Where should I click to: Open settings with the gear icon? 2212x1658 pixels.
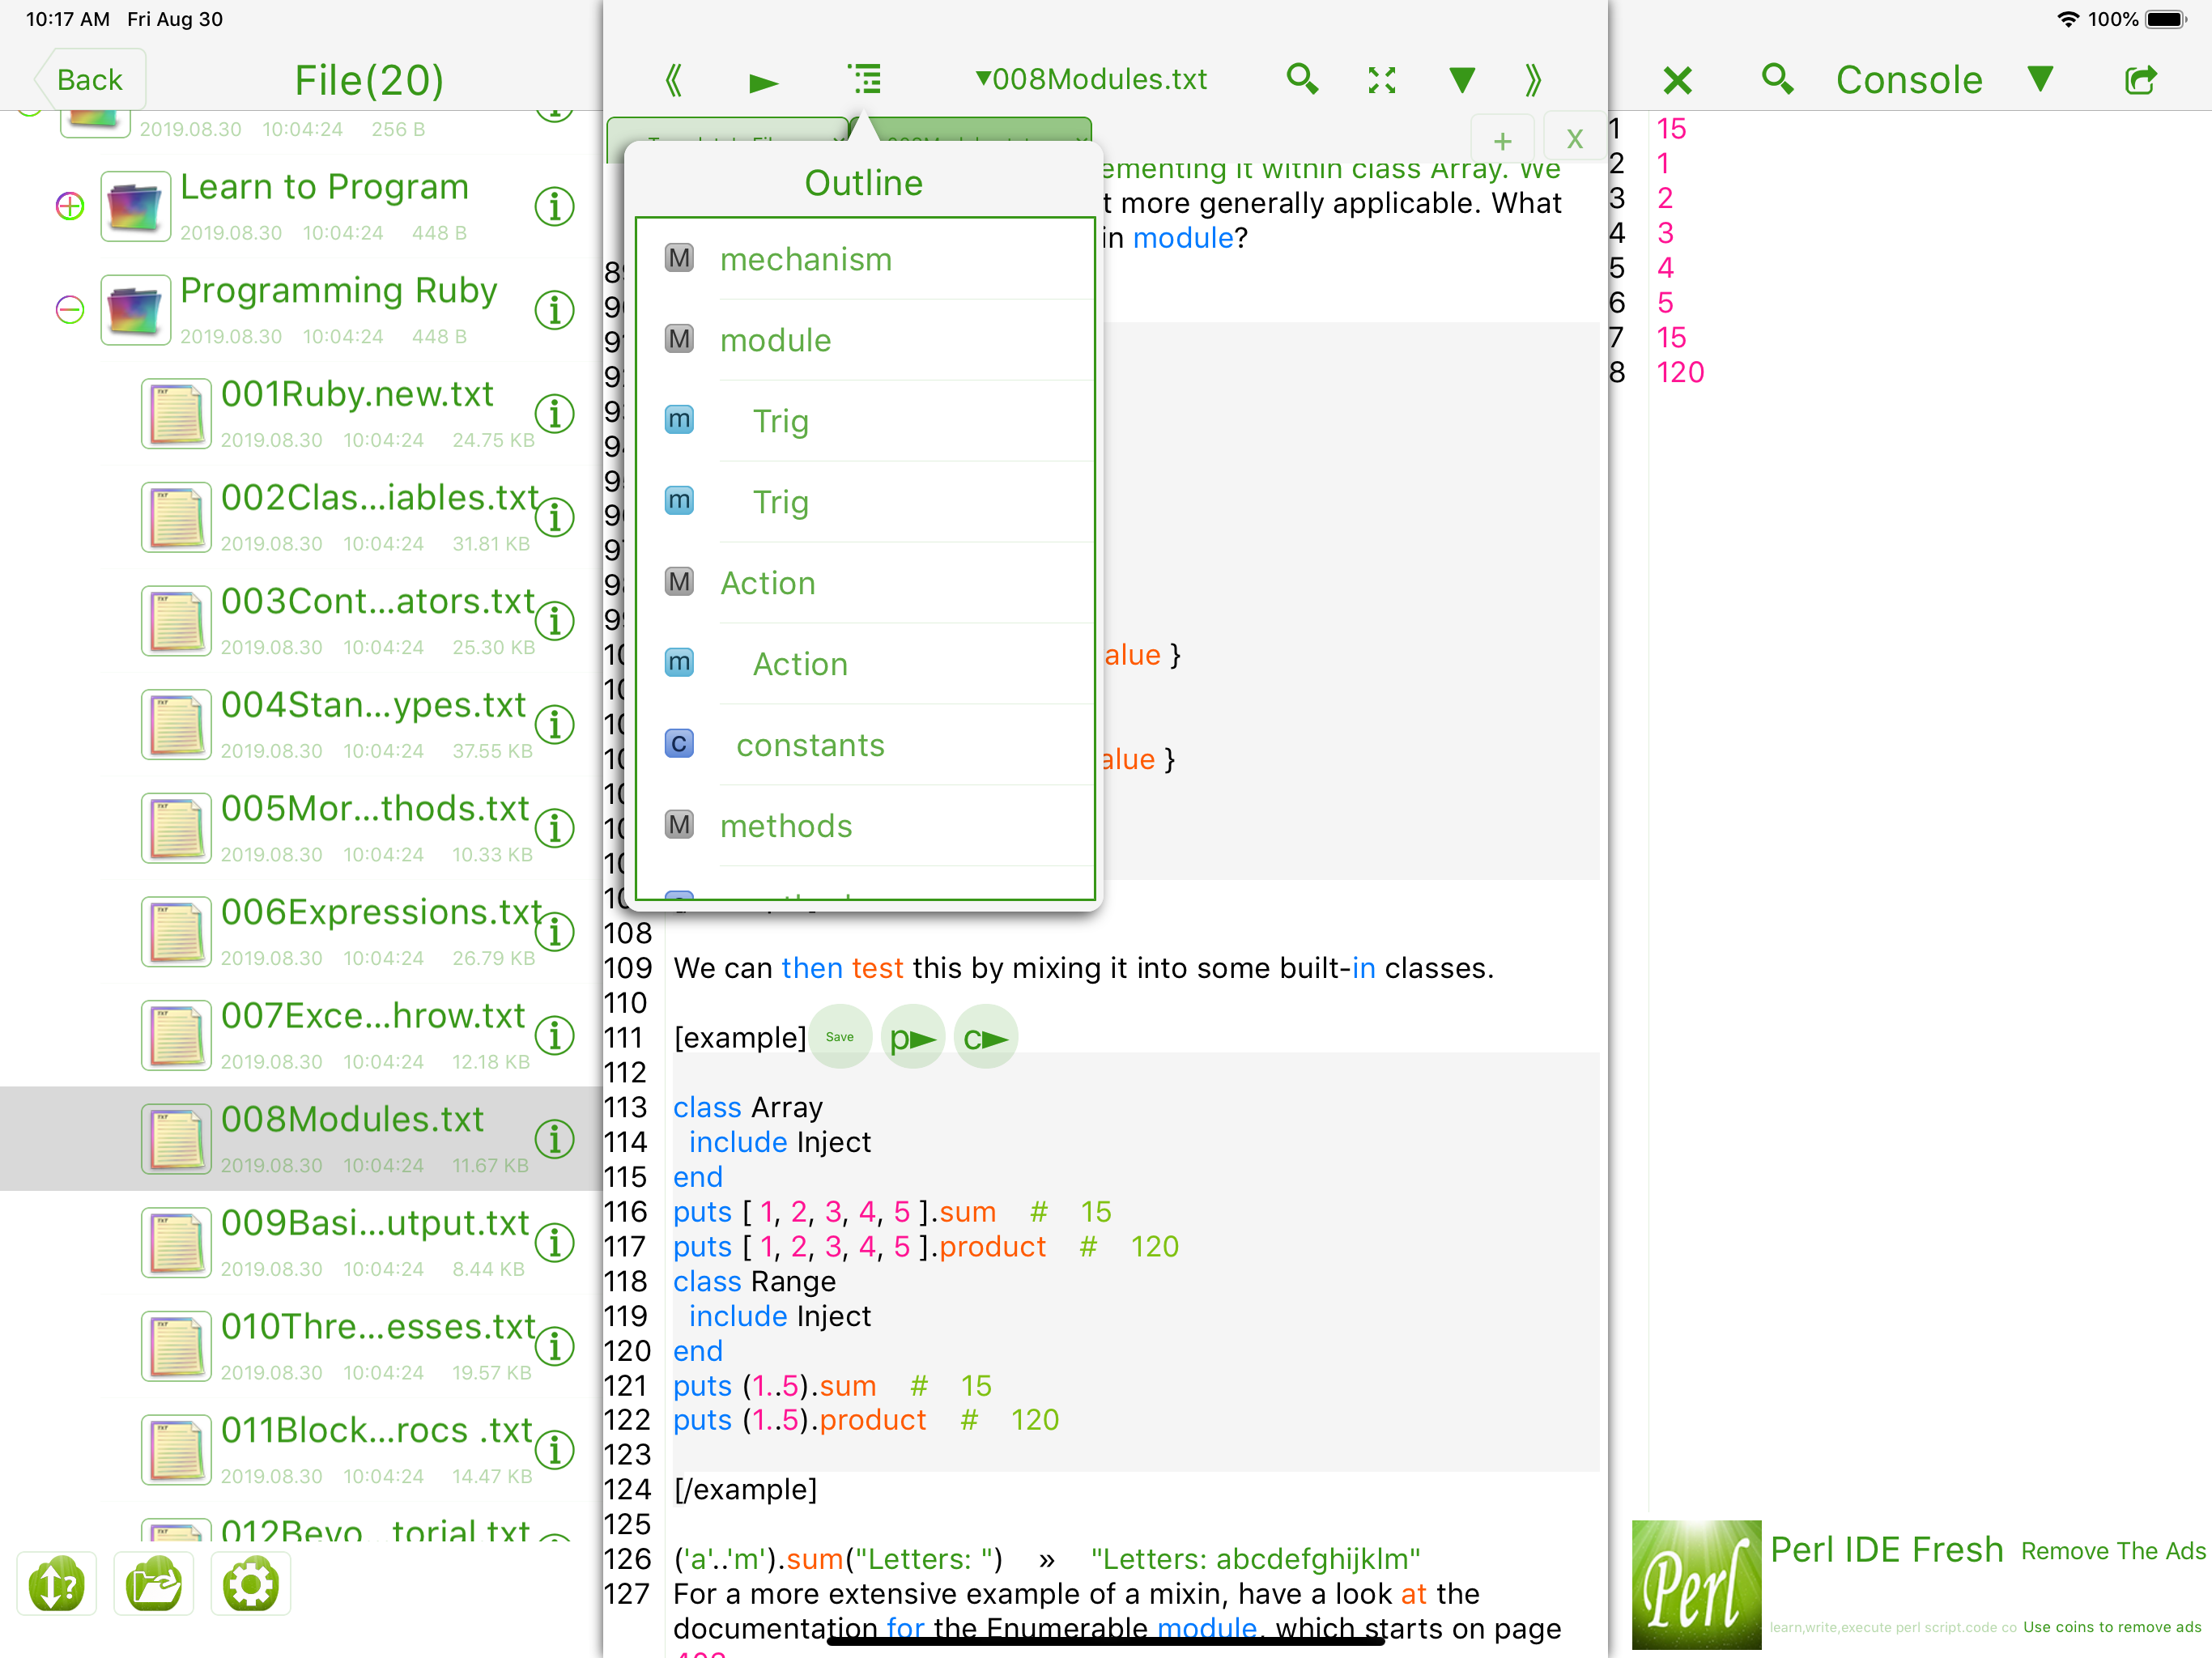pos(250,1584)
